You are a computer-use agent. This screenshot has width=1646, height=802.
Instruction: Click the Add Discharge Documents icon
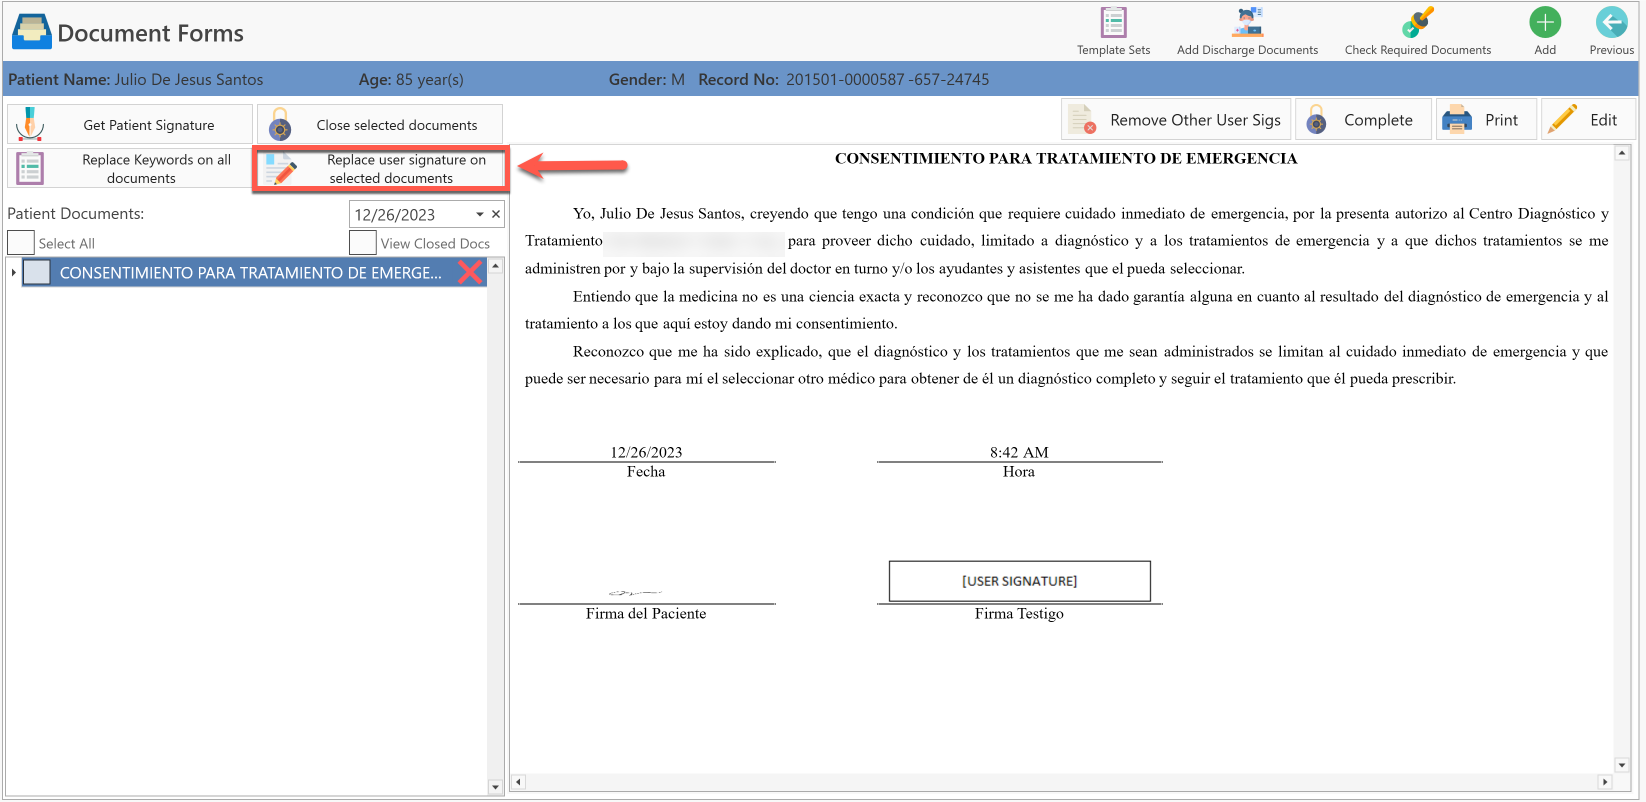tap(1247, 22)
